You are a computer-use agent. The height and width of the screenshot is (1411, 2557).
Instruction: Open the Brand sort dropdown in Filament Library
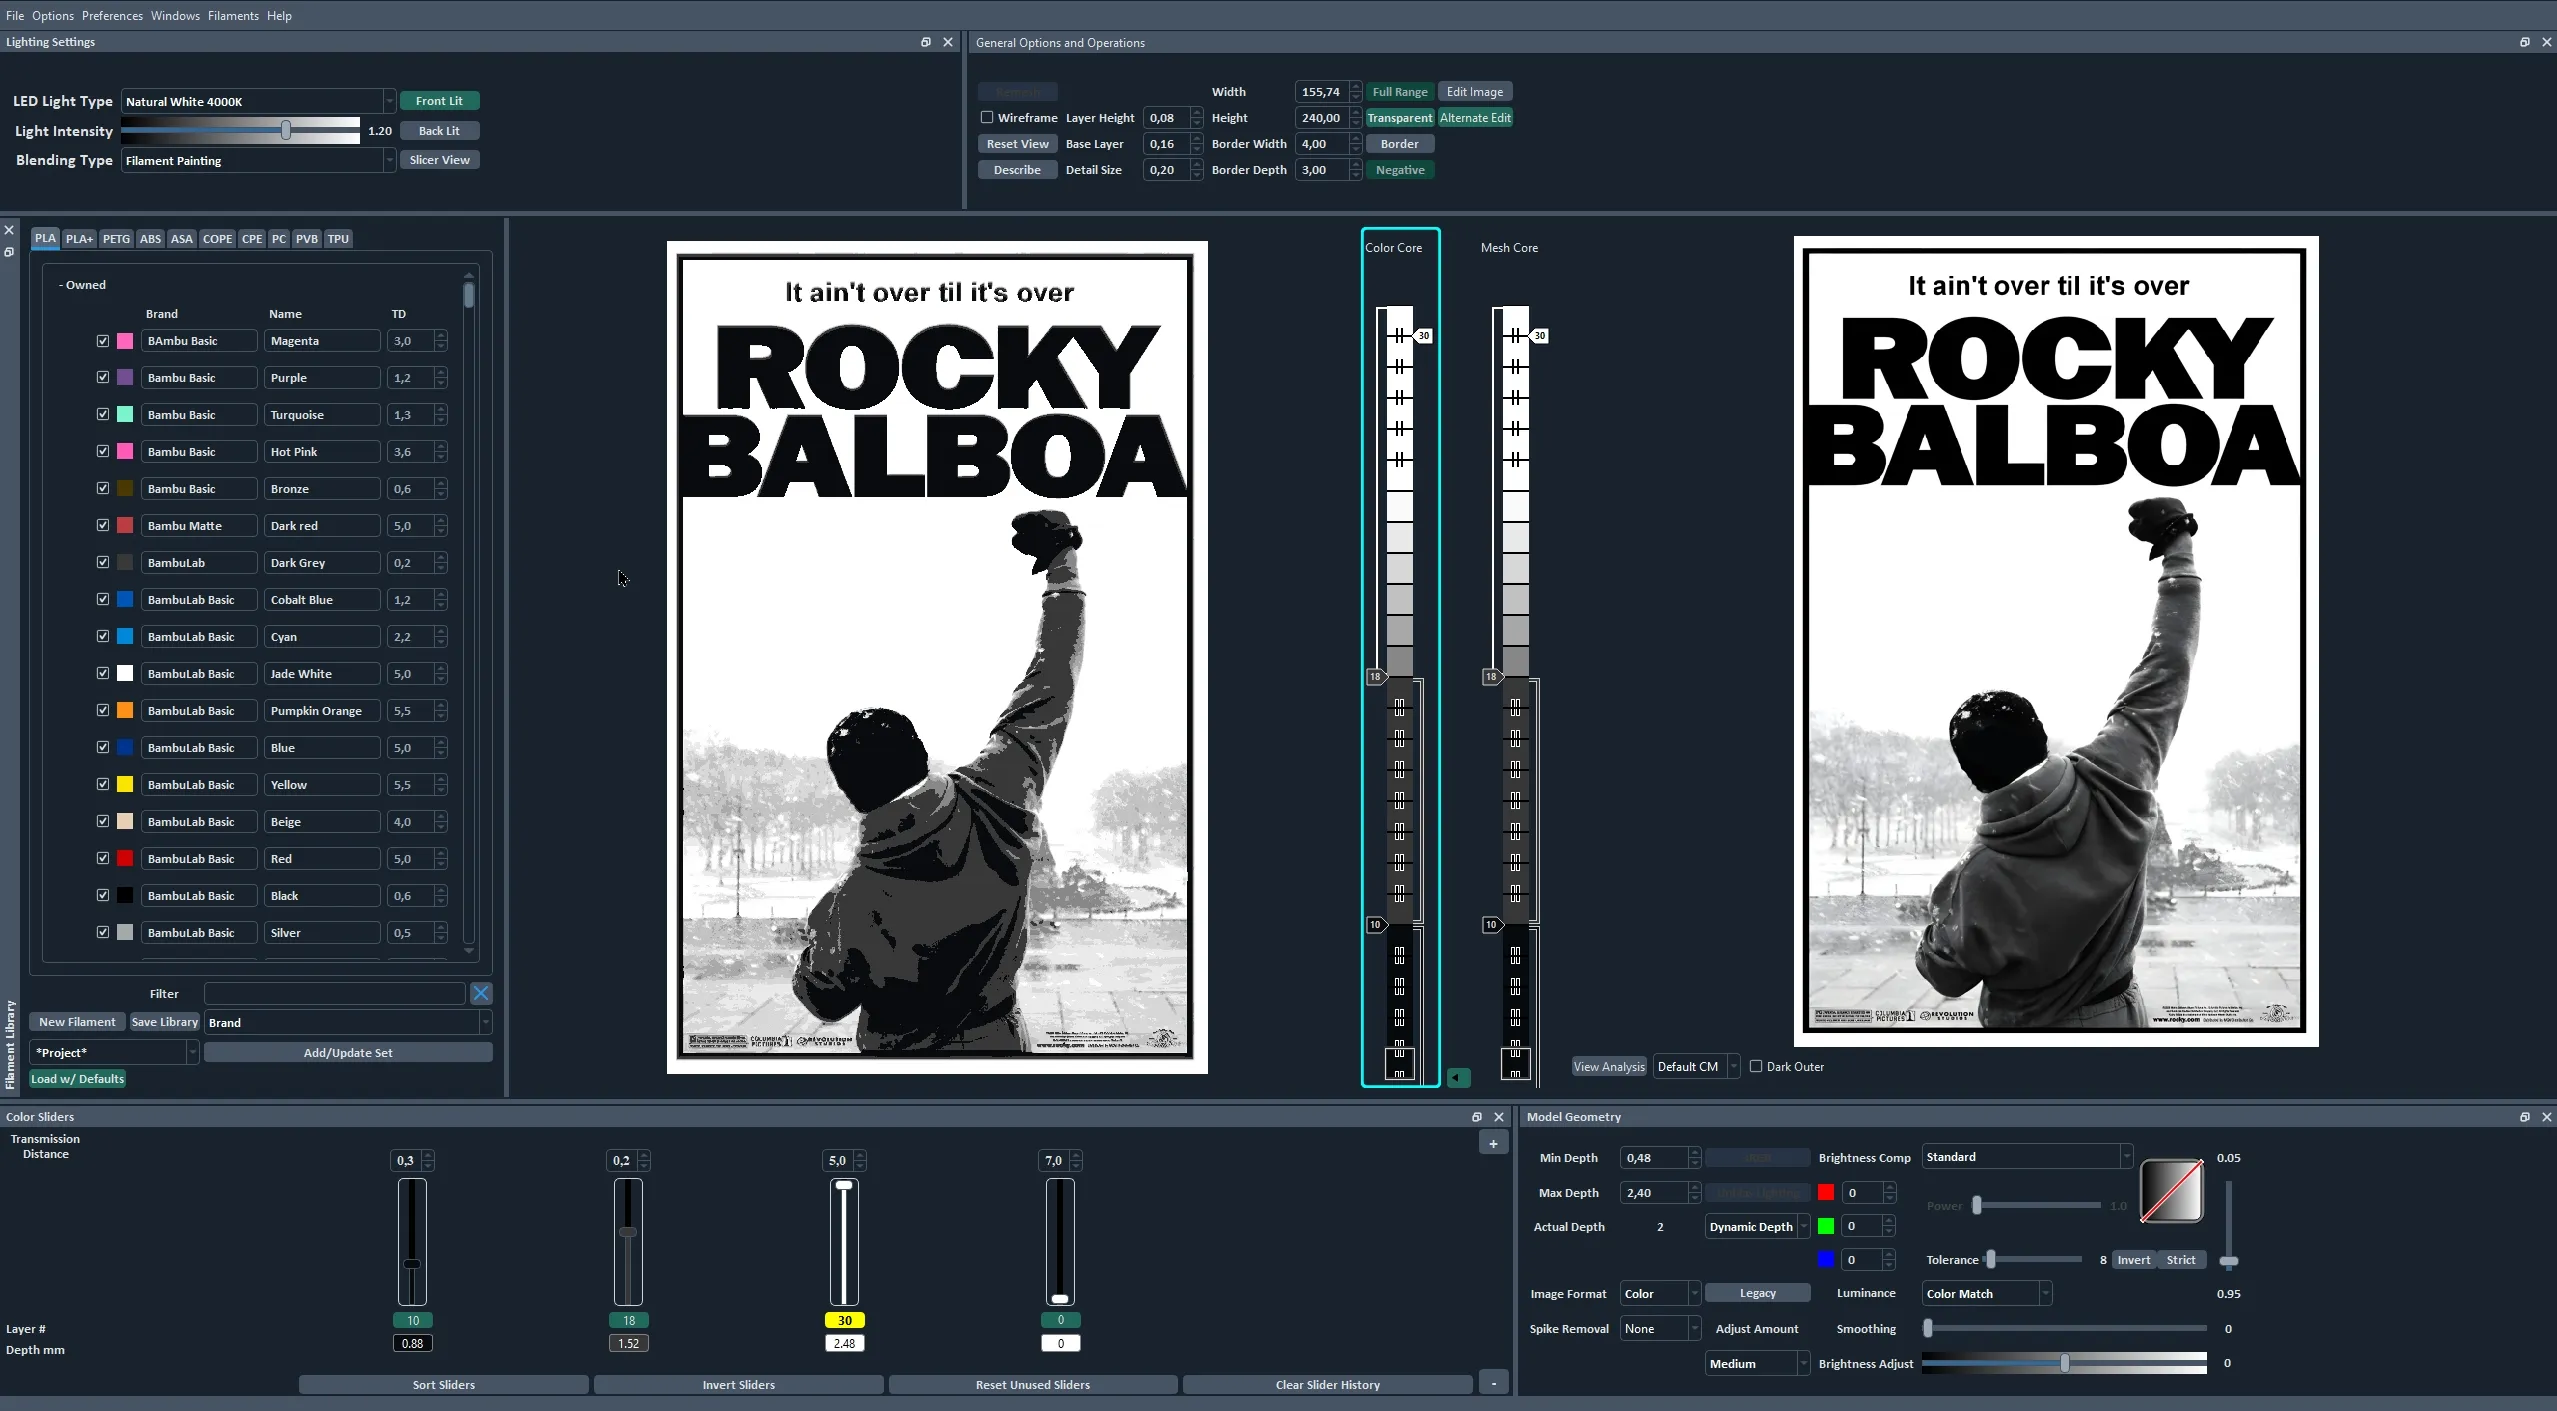pyautogui.click(x=348, y=1022)
